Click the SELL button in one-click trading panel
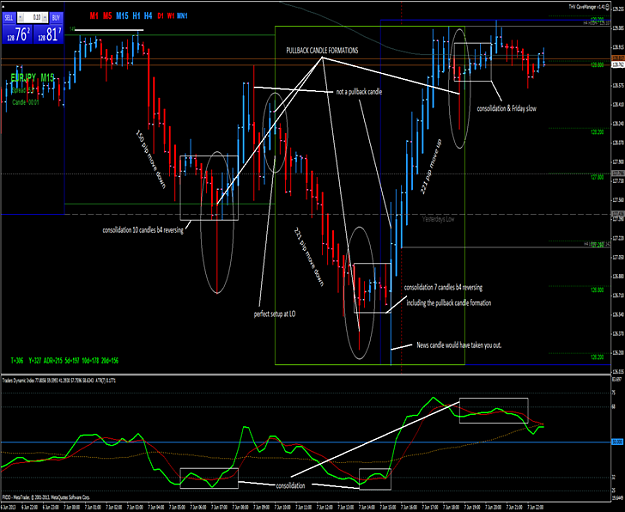This screenshot has width=625, height=512. coord(8,18)
